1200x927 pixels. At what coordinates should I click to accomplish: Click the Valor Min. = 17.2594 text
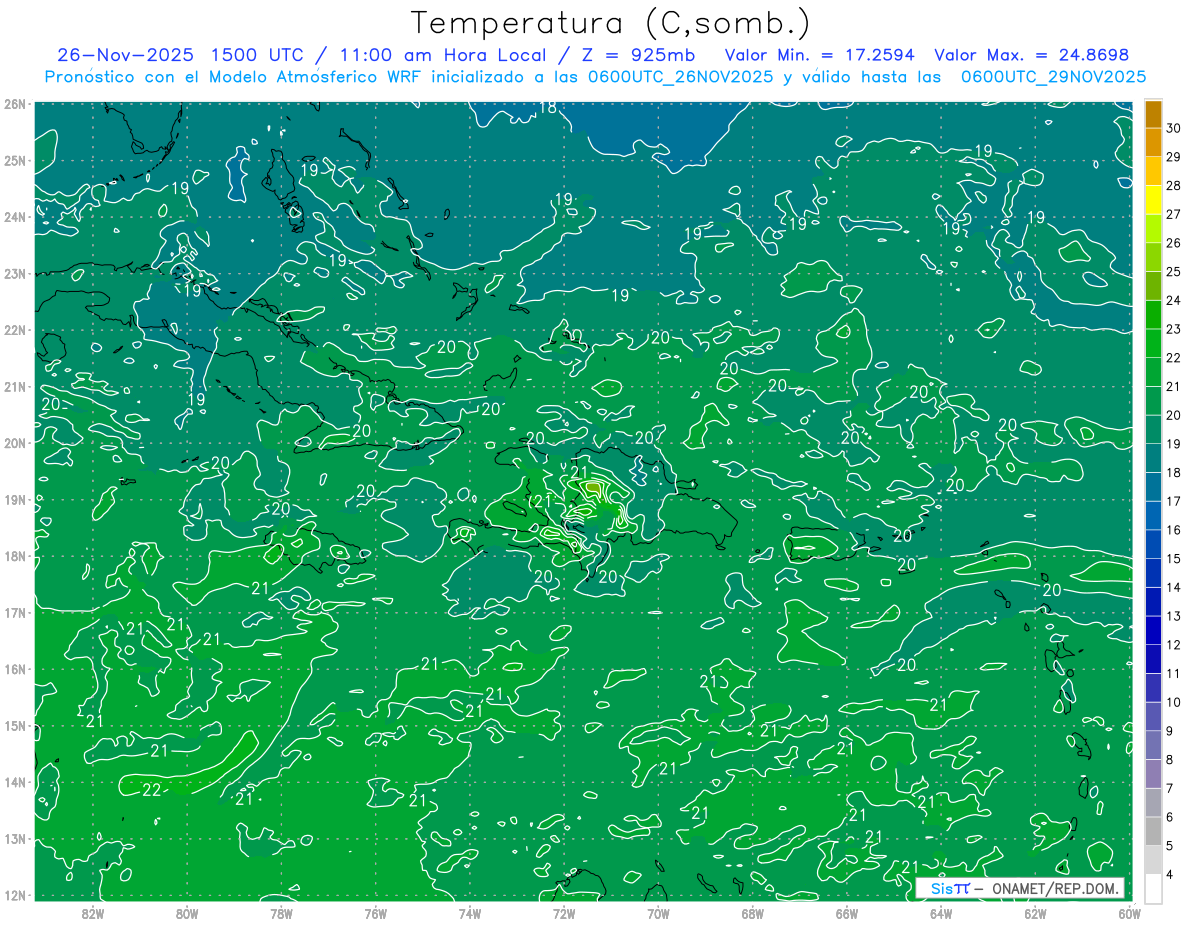[x=820, y=55]
